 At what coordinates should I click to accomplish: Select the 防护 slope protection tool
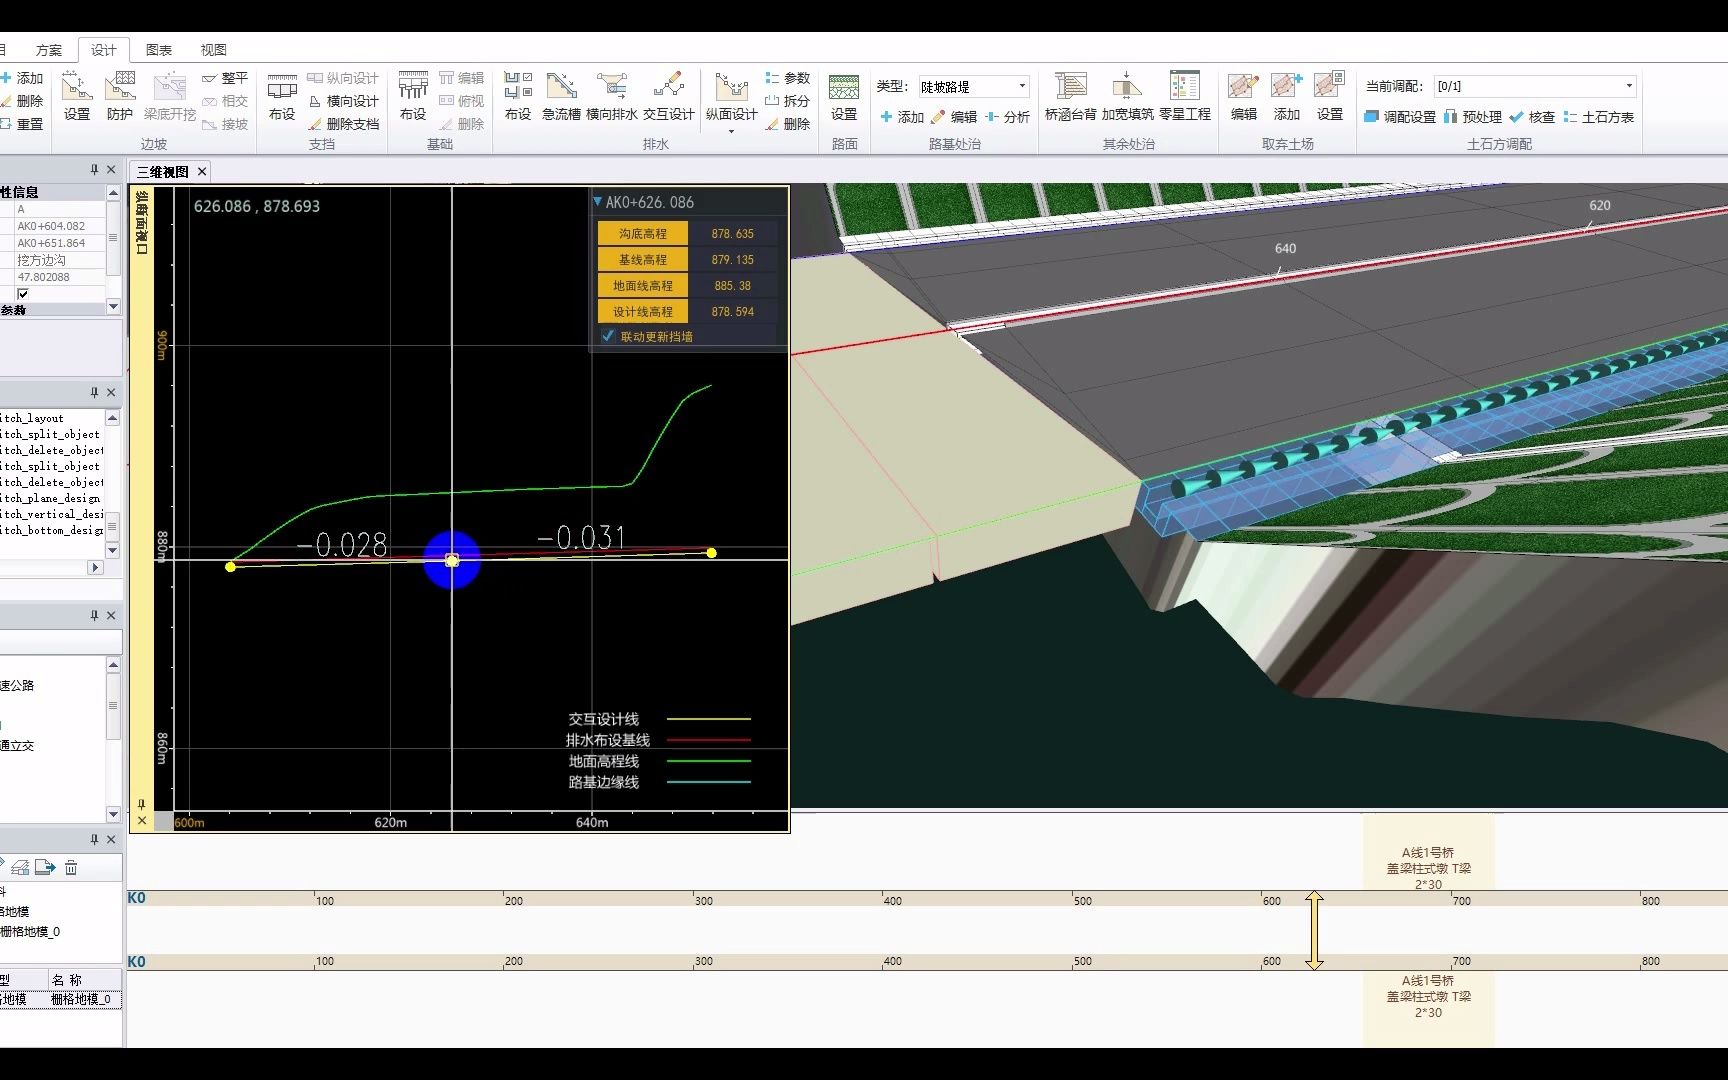point(120,95)
